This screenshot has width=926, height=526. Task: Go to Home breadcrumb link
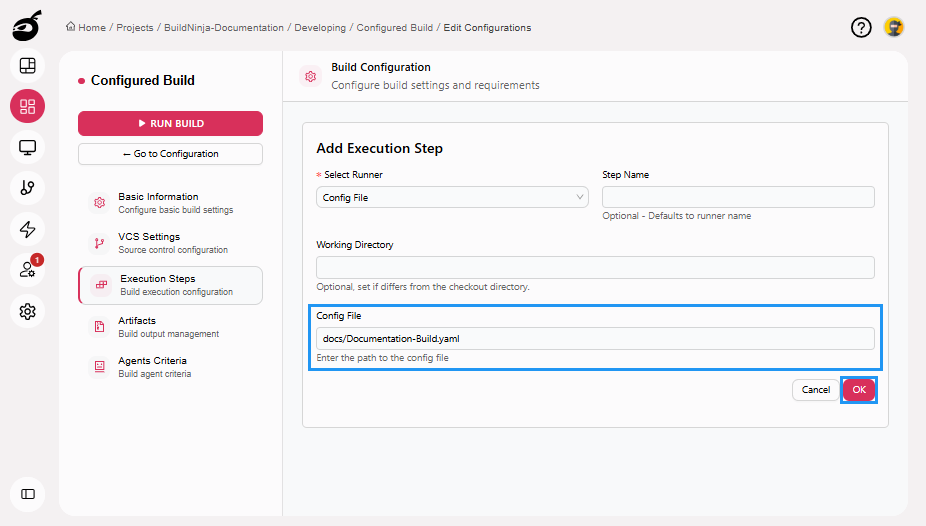(x=92, y=28)
